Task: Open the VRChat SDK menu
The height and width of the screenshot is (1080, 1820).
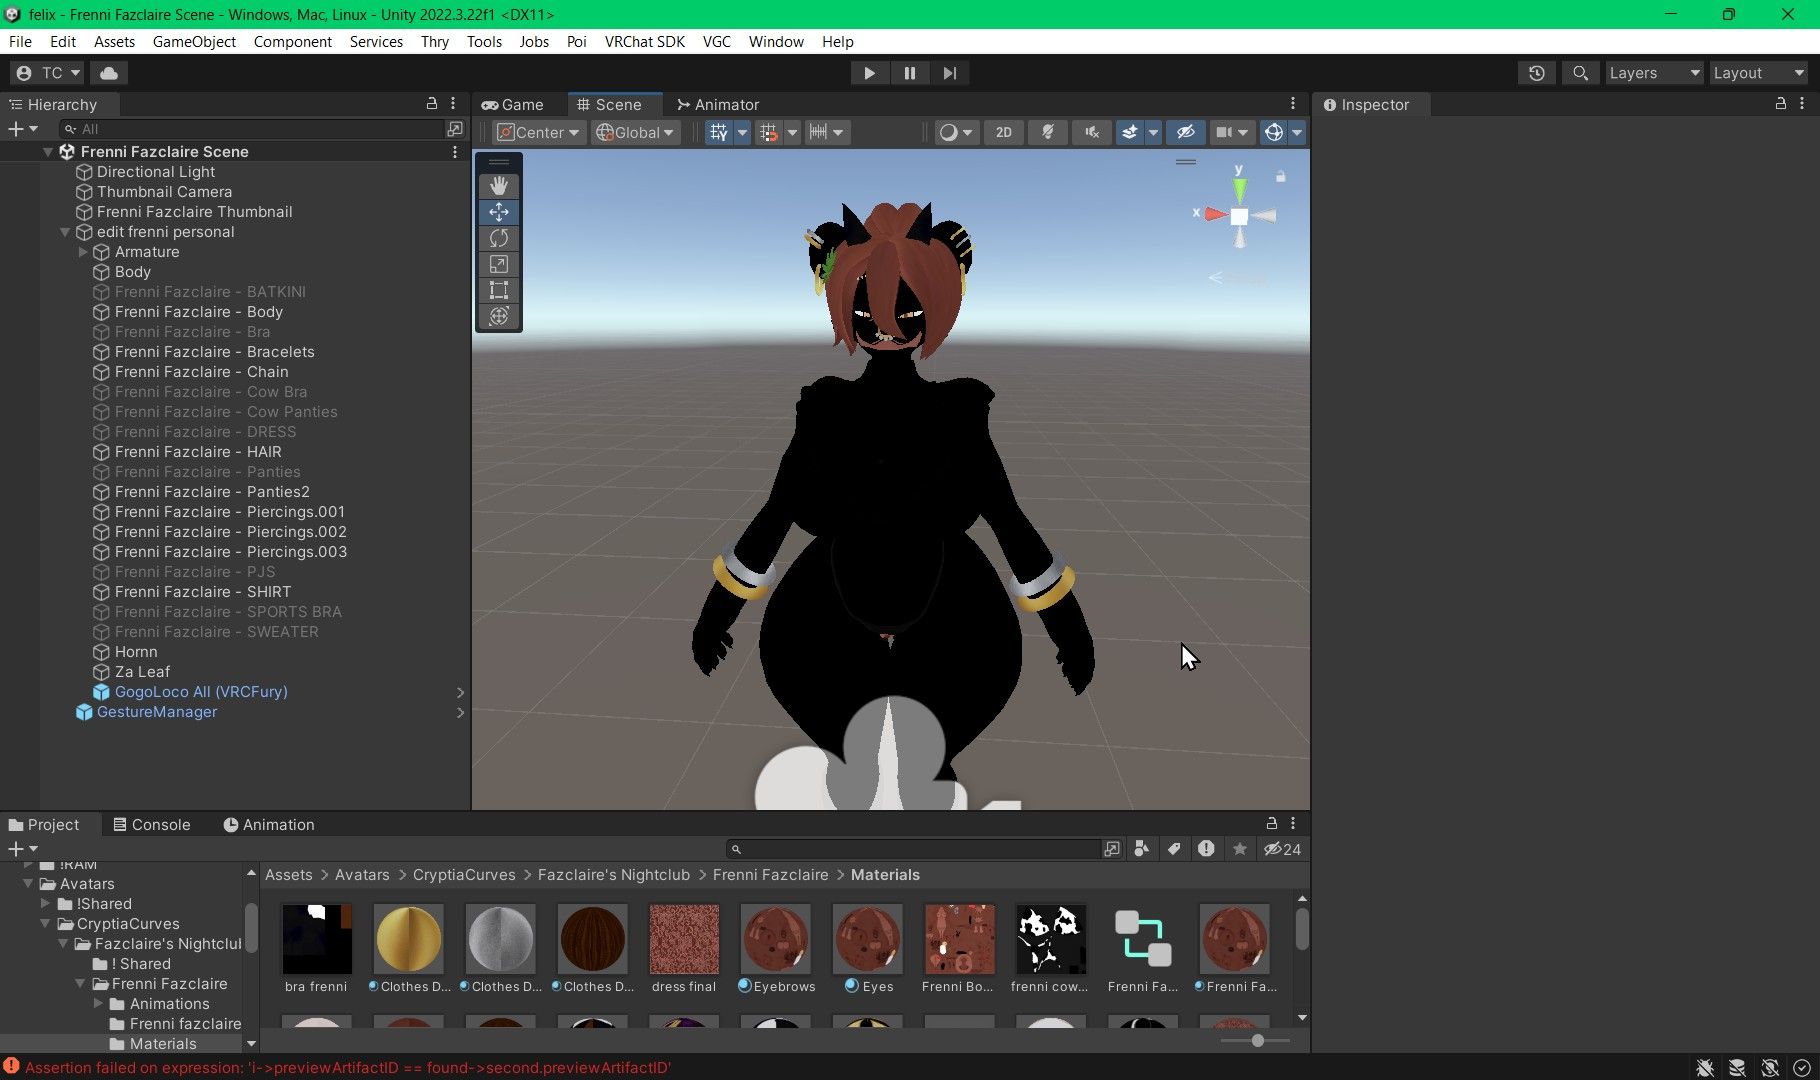Action: click(645, 42)
